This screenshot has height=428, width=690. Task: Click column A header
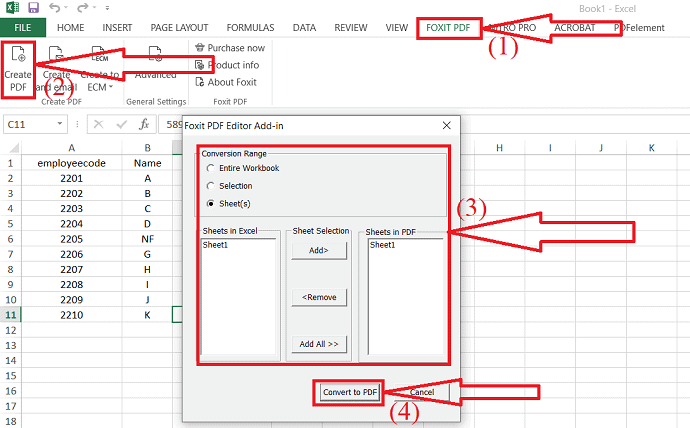[x=72, y=148]
